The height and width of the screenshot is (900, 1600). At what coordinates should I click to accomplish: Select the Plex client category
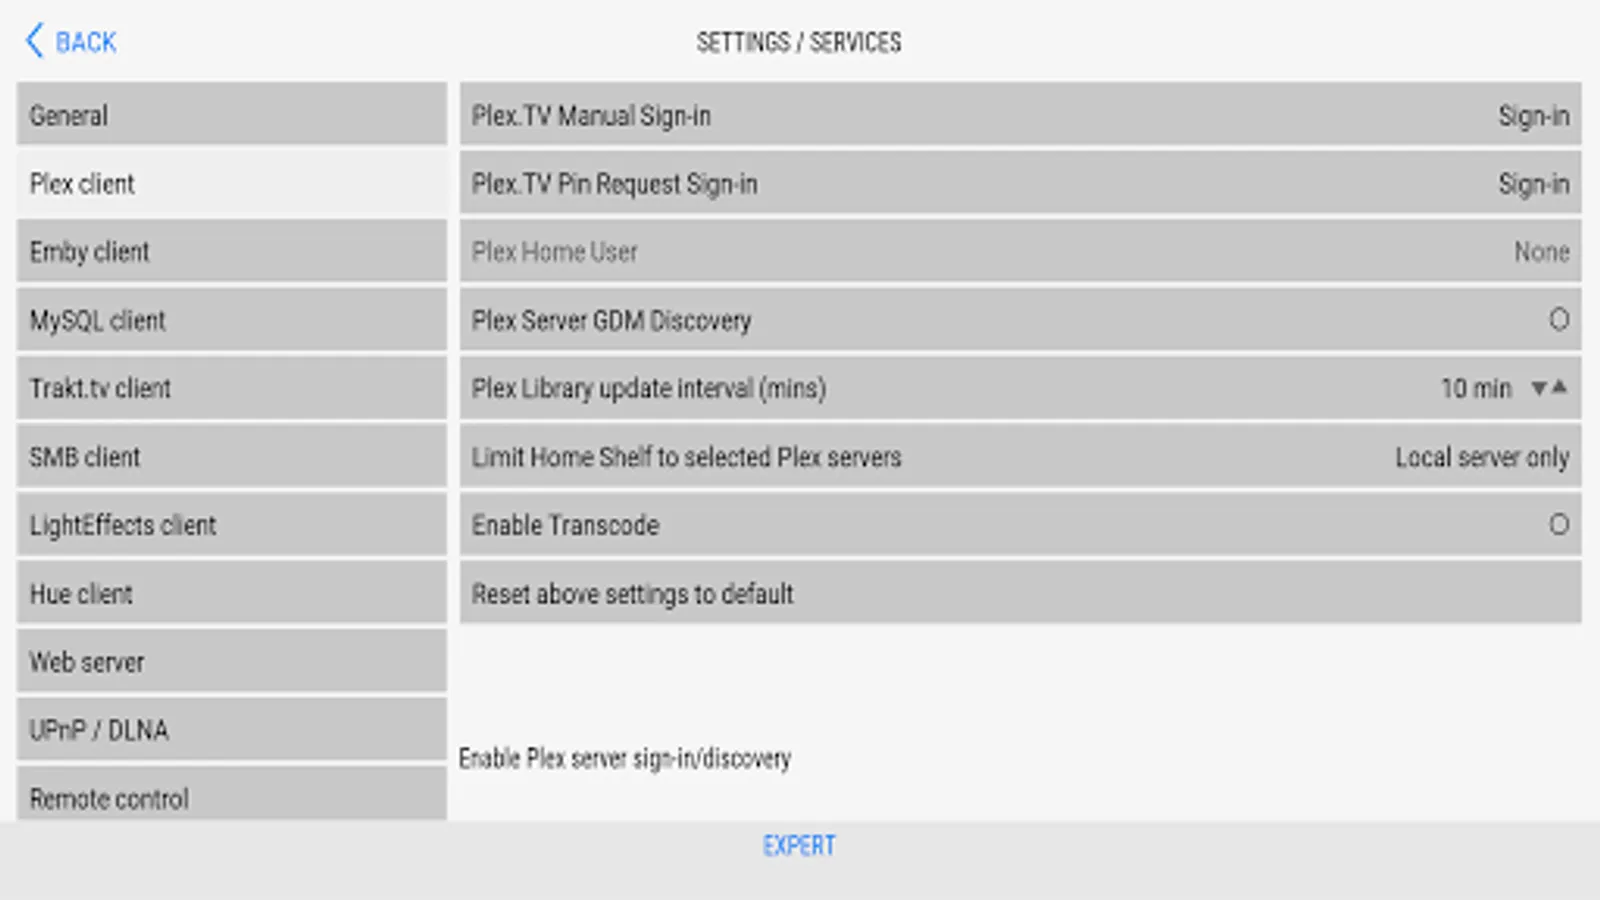coord(231,184)
